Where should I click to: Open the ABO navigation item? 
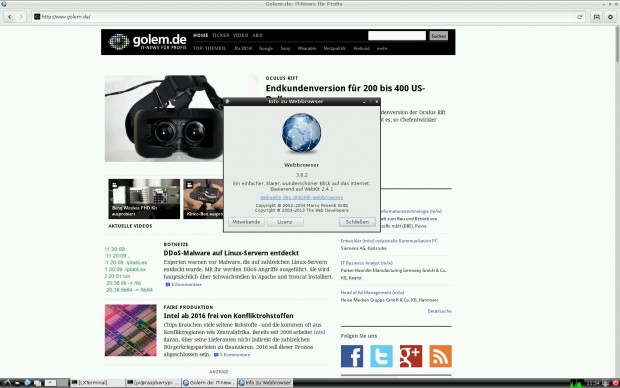pos(257,35)
